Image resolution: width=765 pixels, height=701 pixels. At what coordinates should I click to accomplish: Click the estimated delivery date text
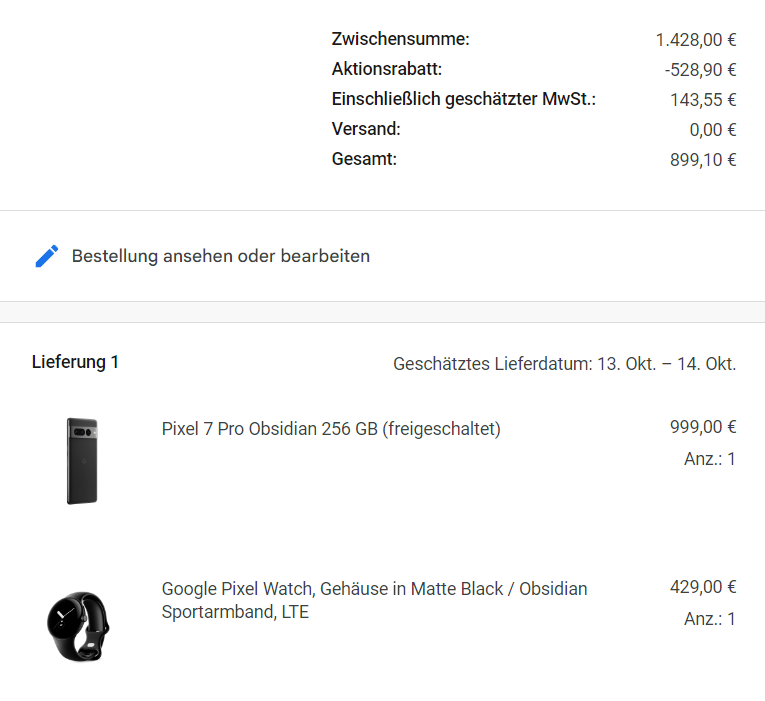tap(564, 364)
